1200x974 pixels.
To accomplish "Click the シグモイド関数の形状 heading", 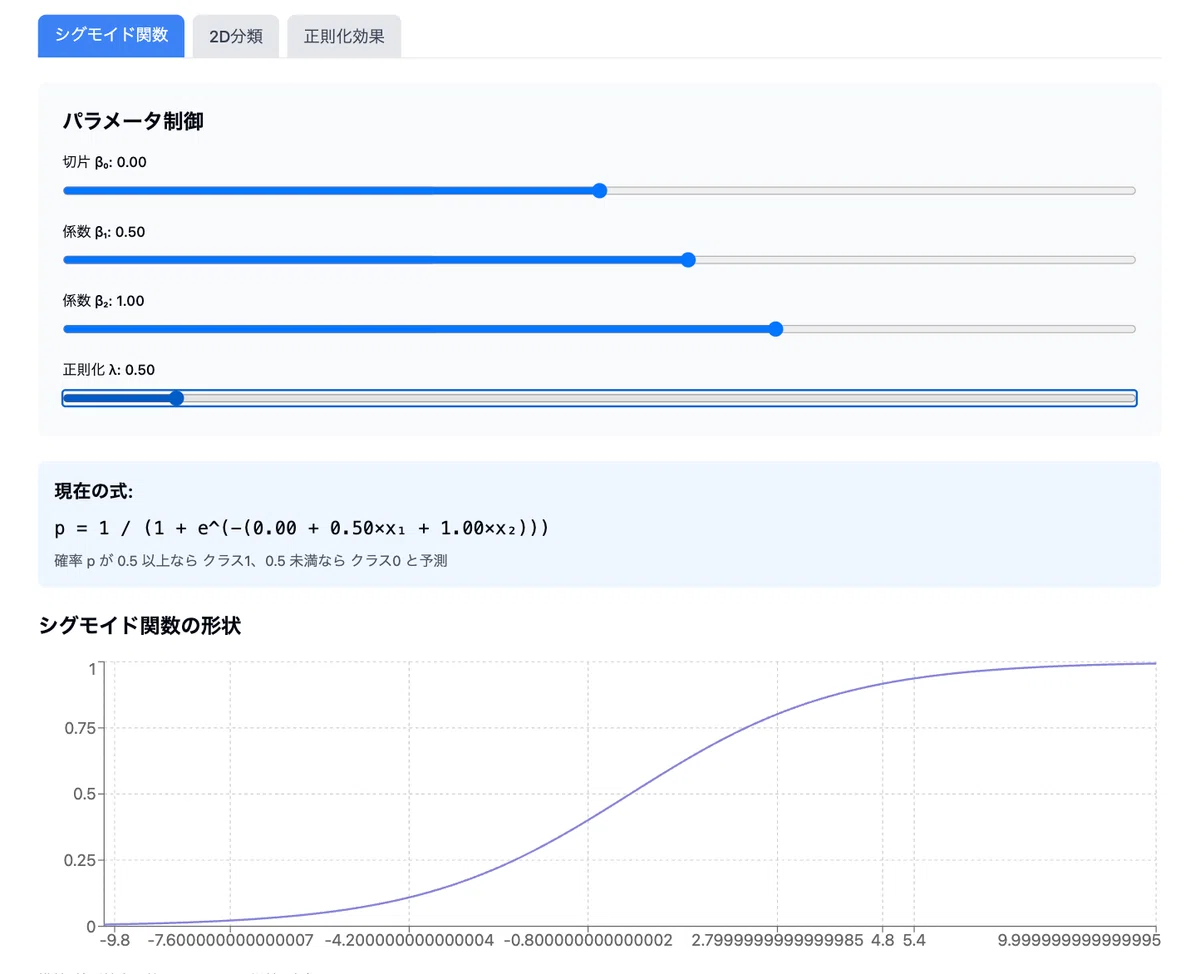I will (x=140, y=626).
